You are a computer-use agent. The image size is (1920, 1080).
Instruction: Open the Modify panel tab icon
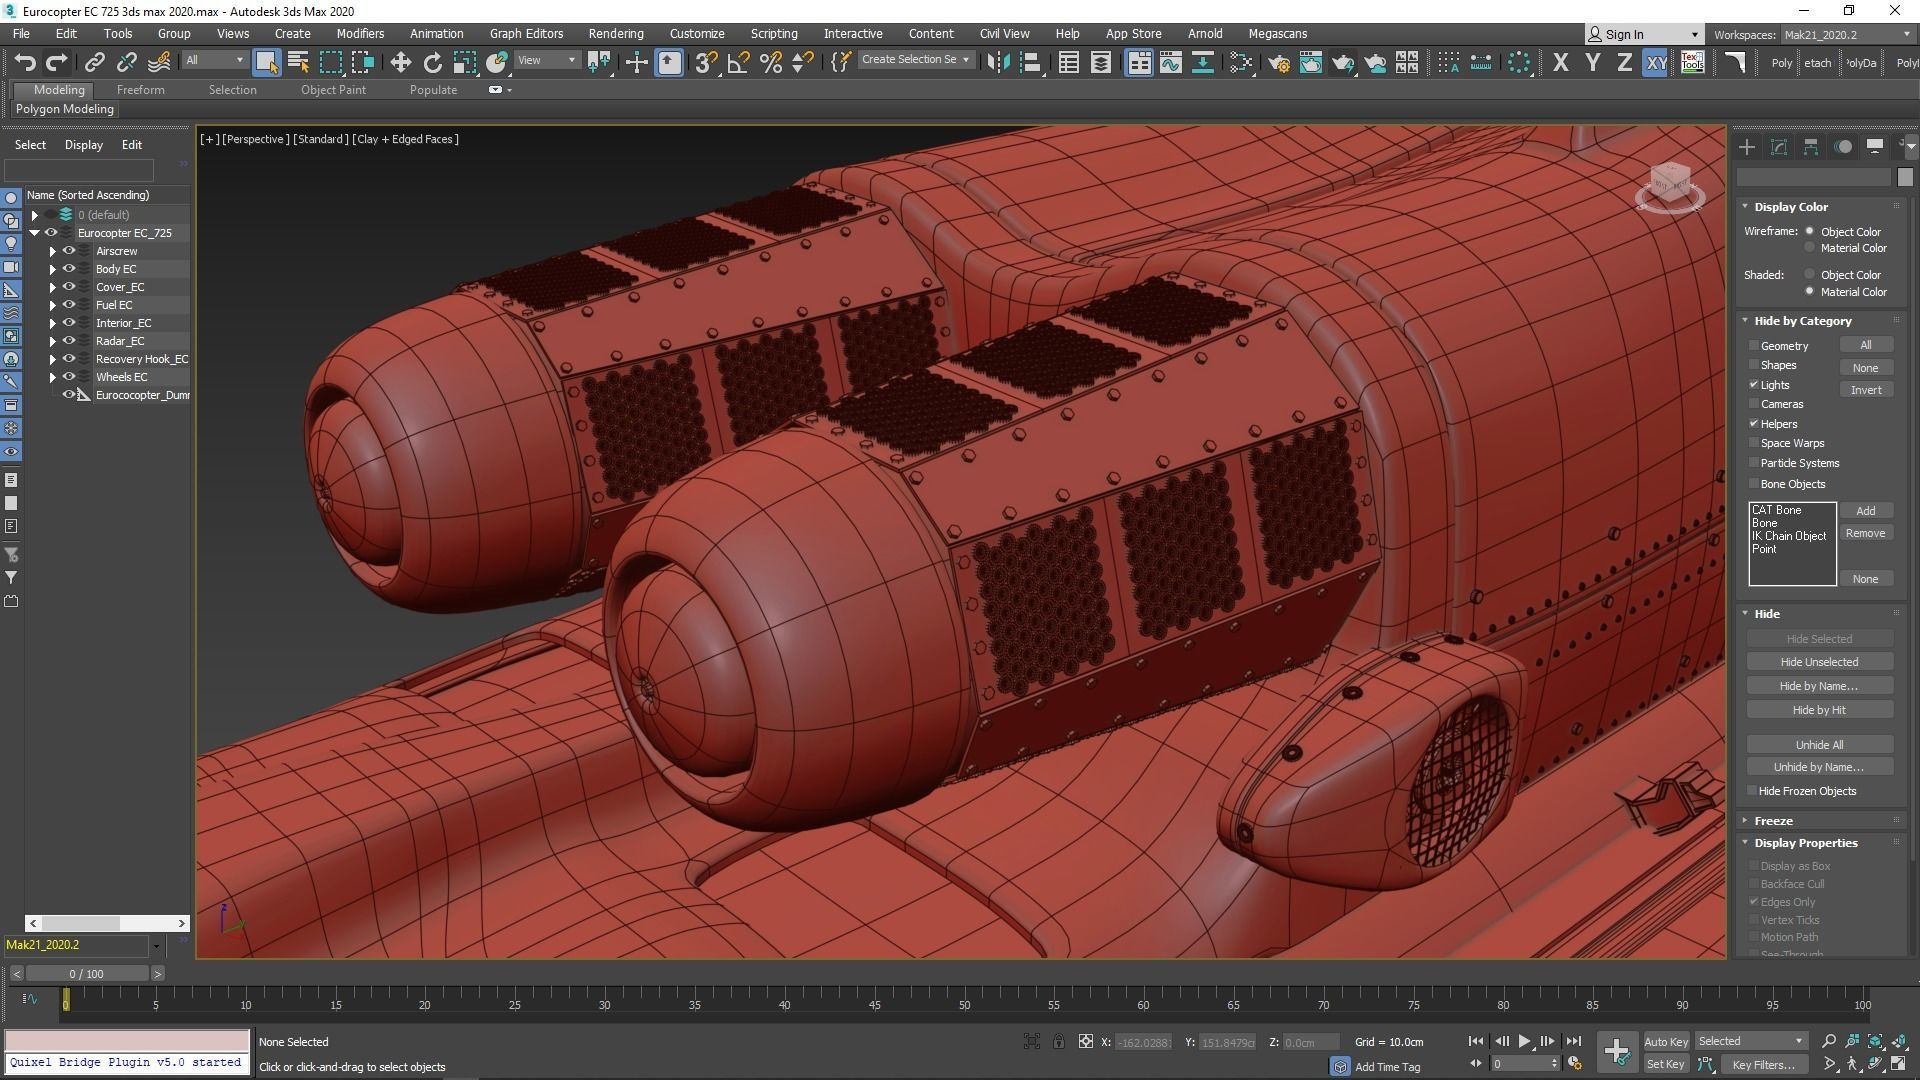tap(1778, 147)
